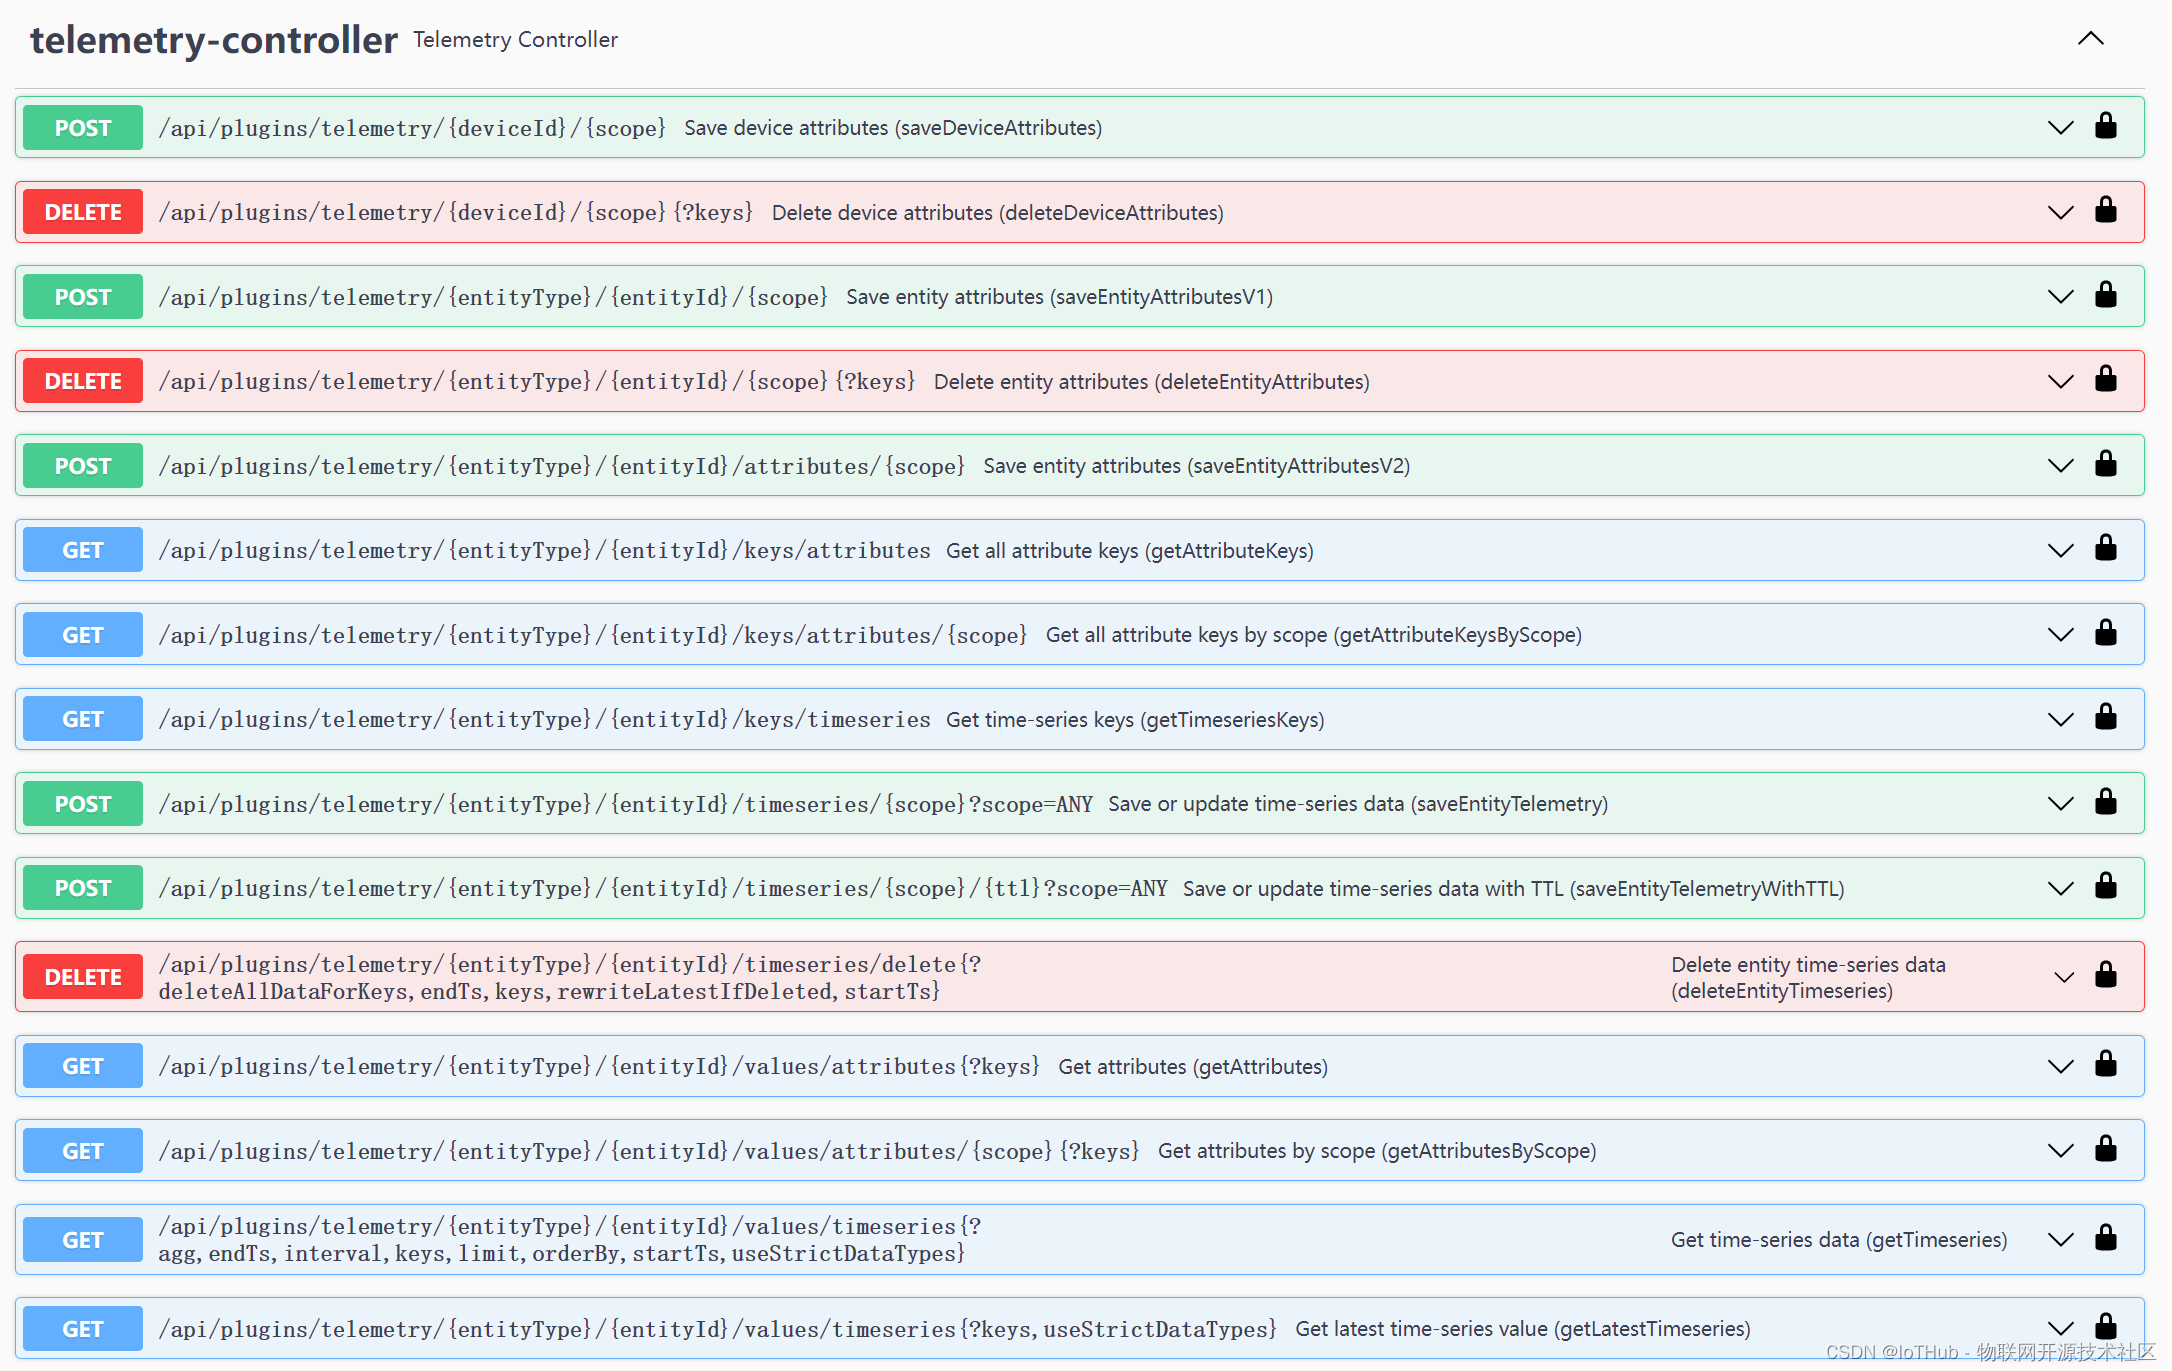Image resolution: width=2172 pixels, height=1371 pixels.
Task: Expand getAttributesByScope chevron
Action: [x=2060, y=1151]
